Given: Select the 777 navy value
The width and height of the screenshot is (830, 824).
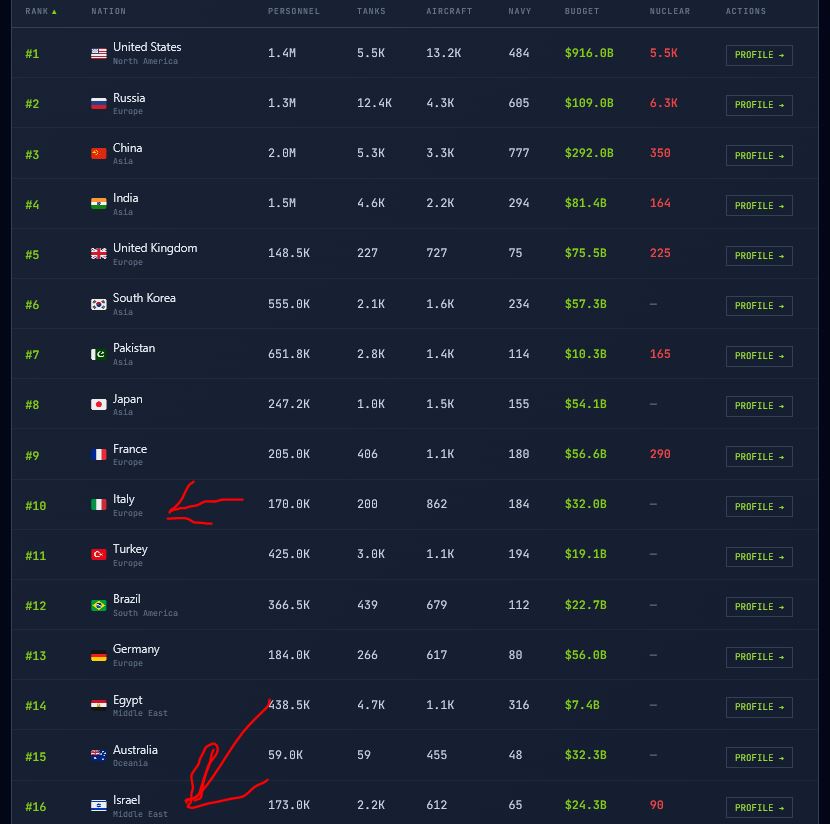Looking at the screenshot, I should pos(519,153).
